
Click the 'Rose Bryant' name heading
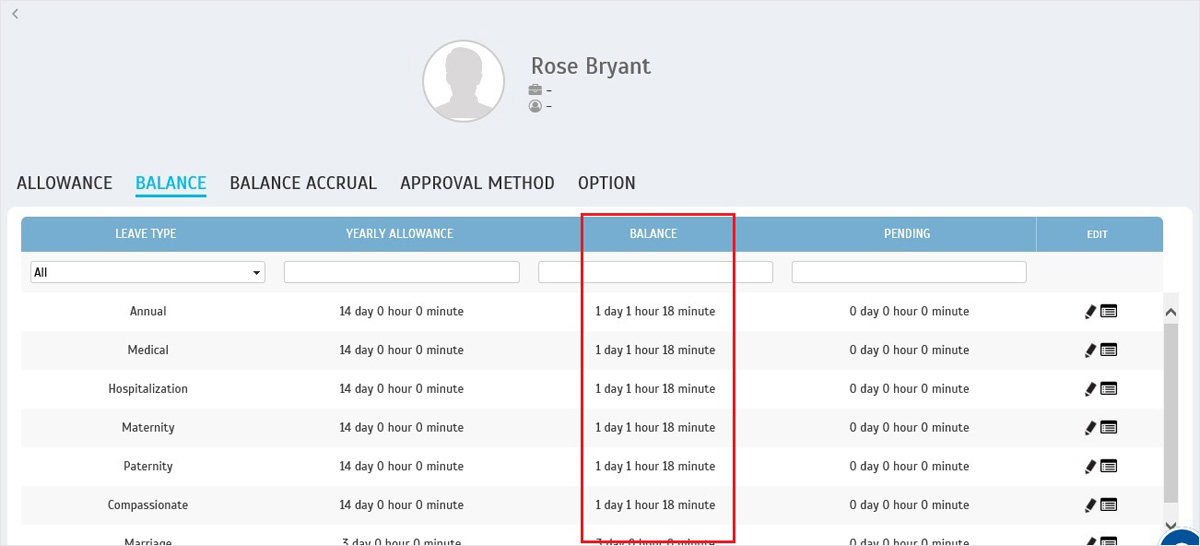[x=591, y=66]
